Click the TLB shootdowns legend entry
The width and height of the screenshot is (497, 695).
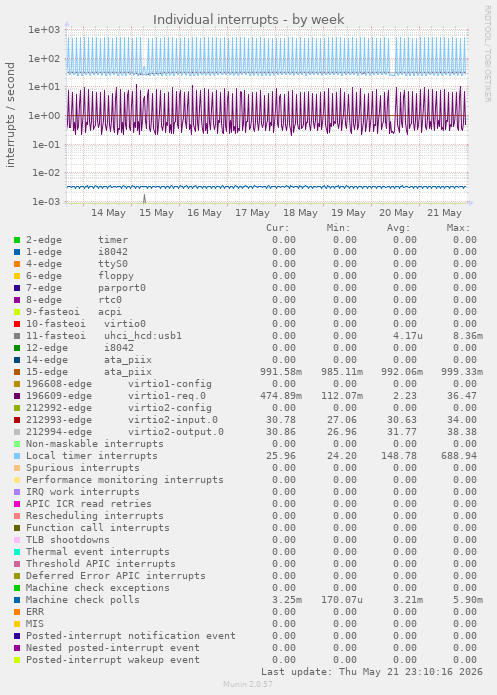67,540
